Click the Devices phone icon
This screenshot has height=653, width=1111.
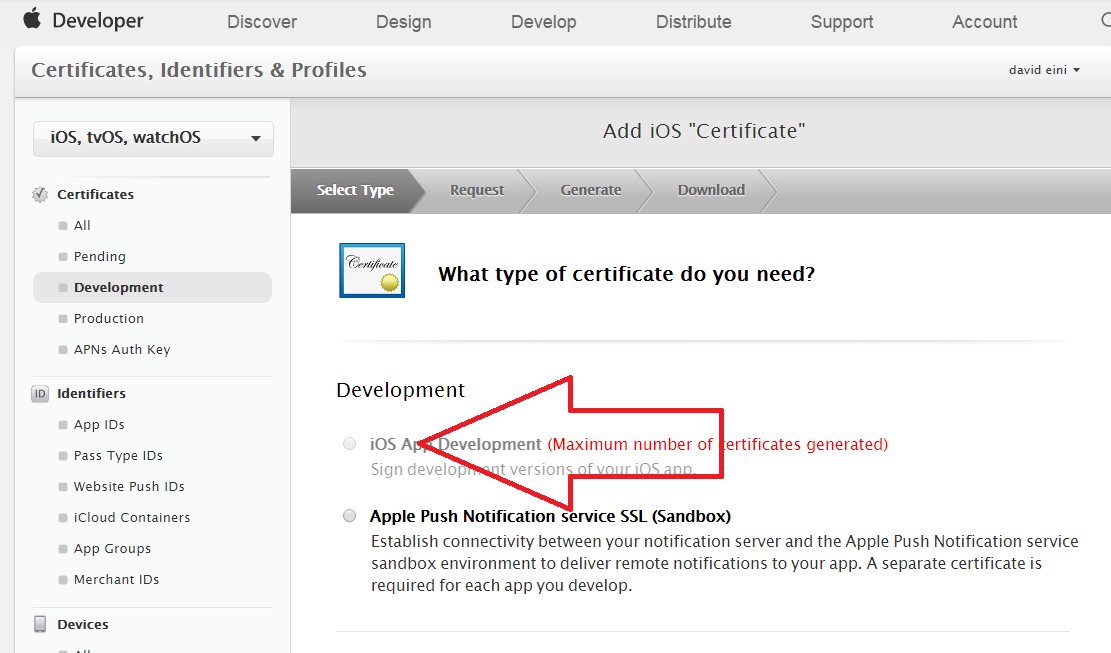40,624
